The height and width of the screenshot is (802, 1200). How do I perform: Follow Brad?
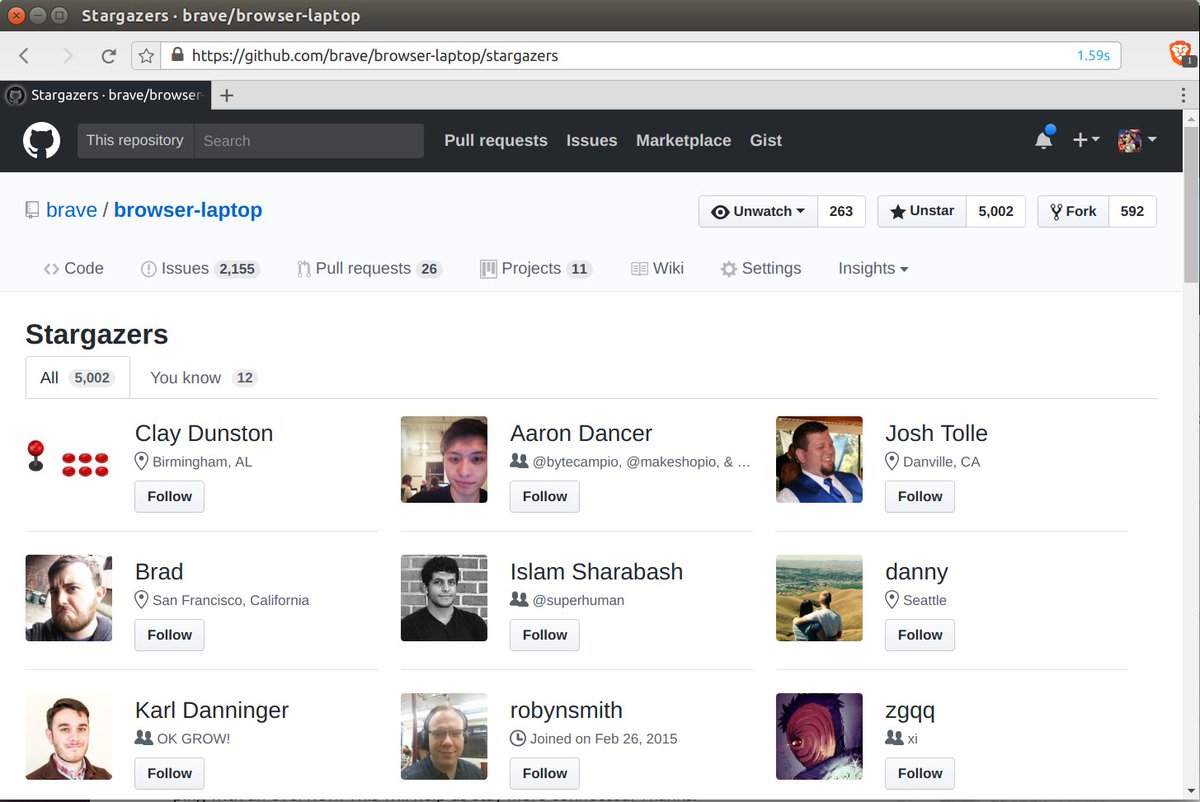coord(170,634)
